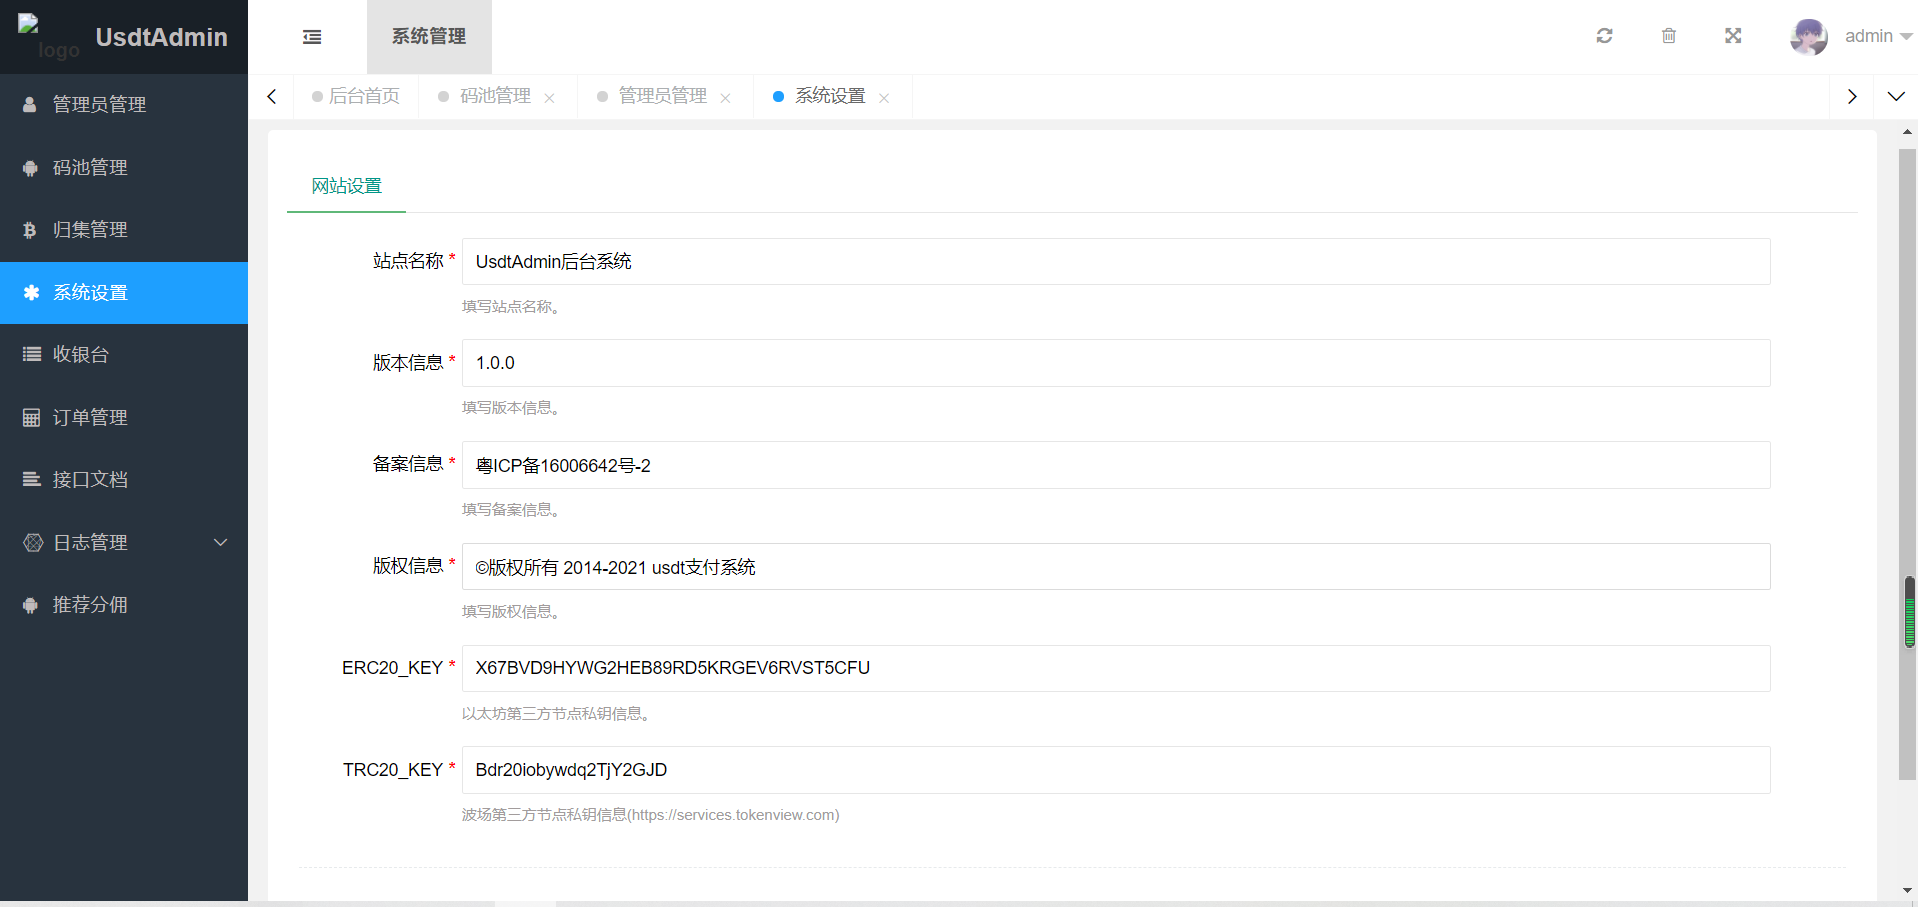Screen dimensions: 1918x907
Task: Open the admin account dropdown
Action: pos(1878,37)
